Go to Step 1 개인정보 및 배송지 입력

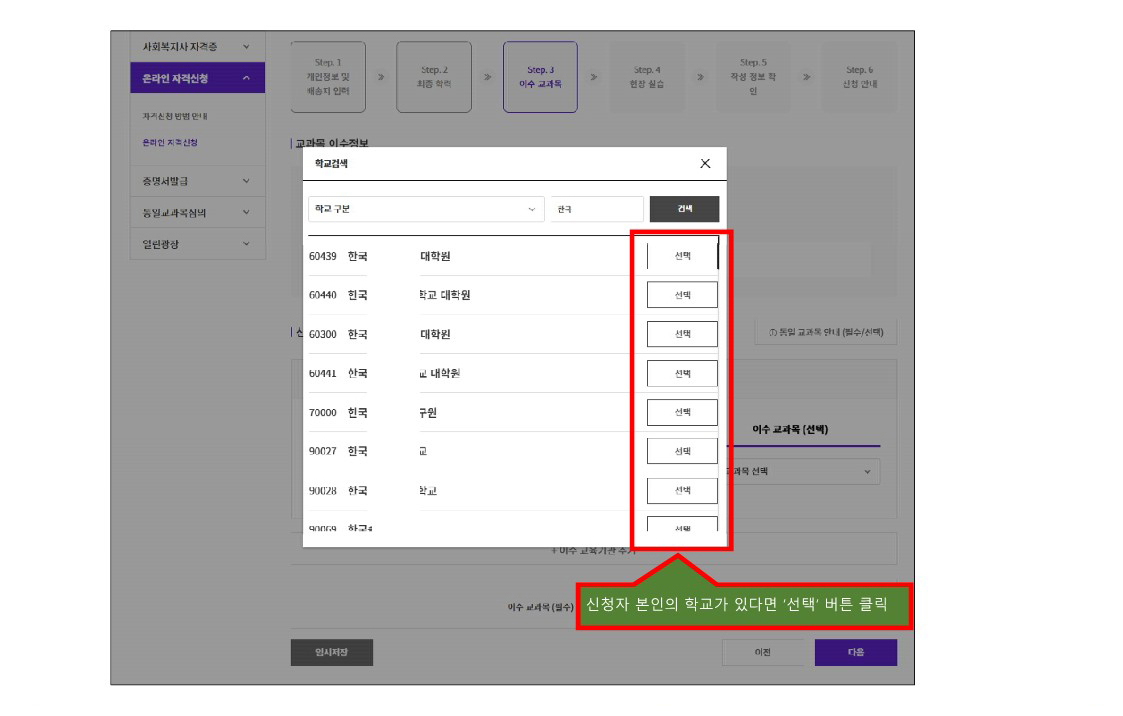click(328, 77)
